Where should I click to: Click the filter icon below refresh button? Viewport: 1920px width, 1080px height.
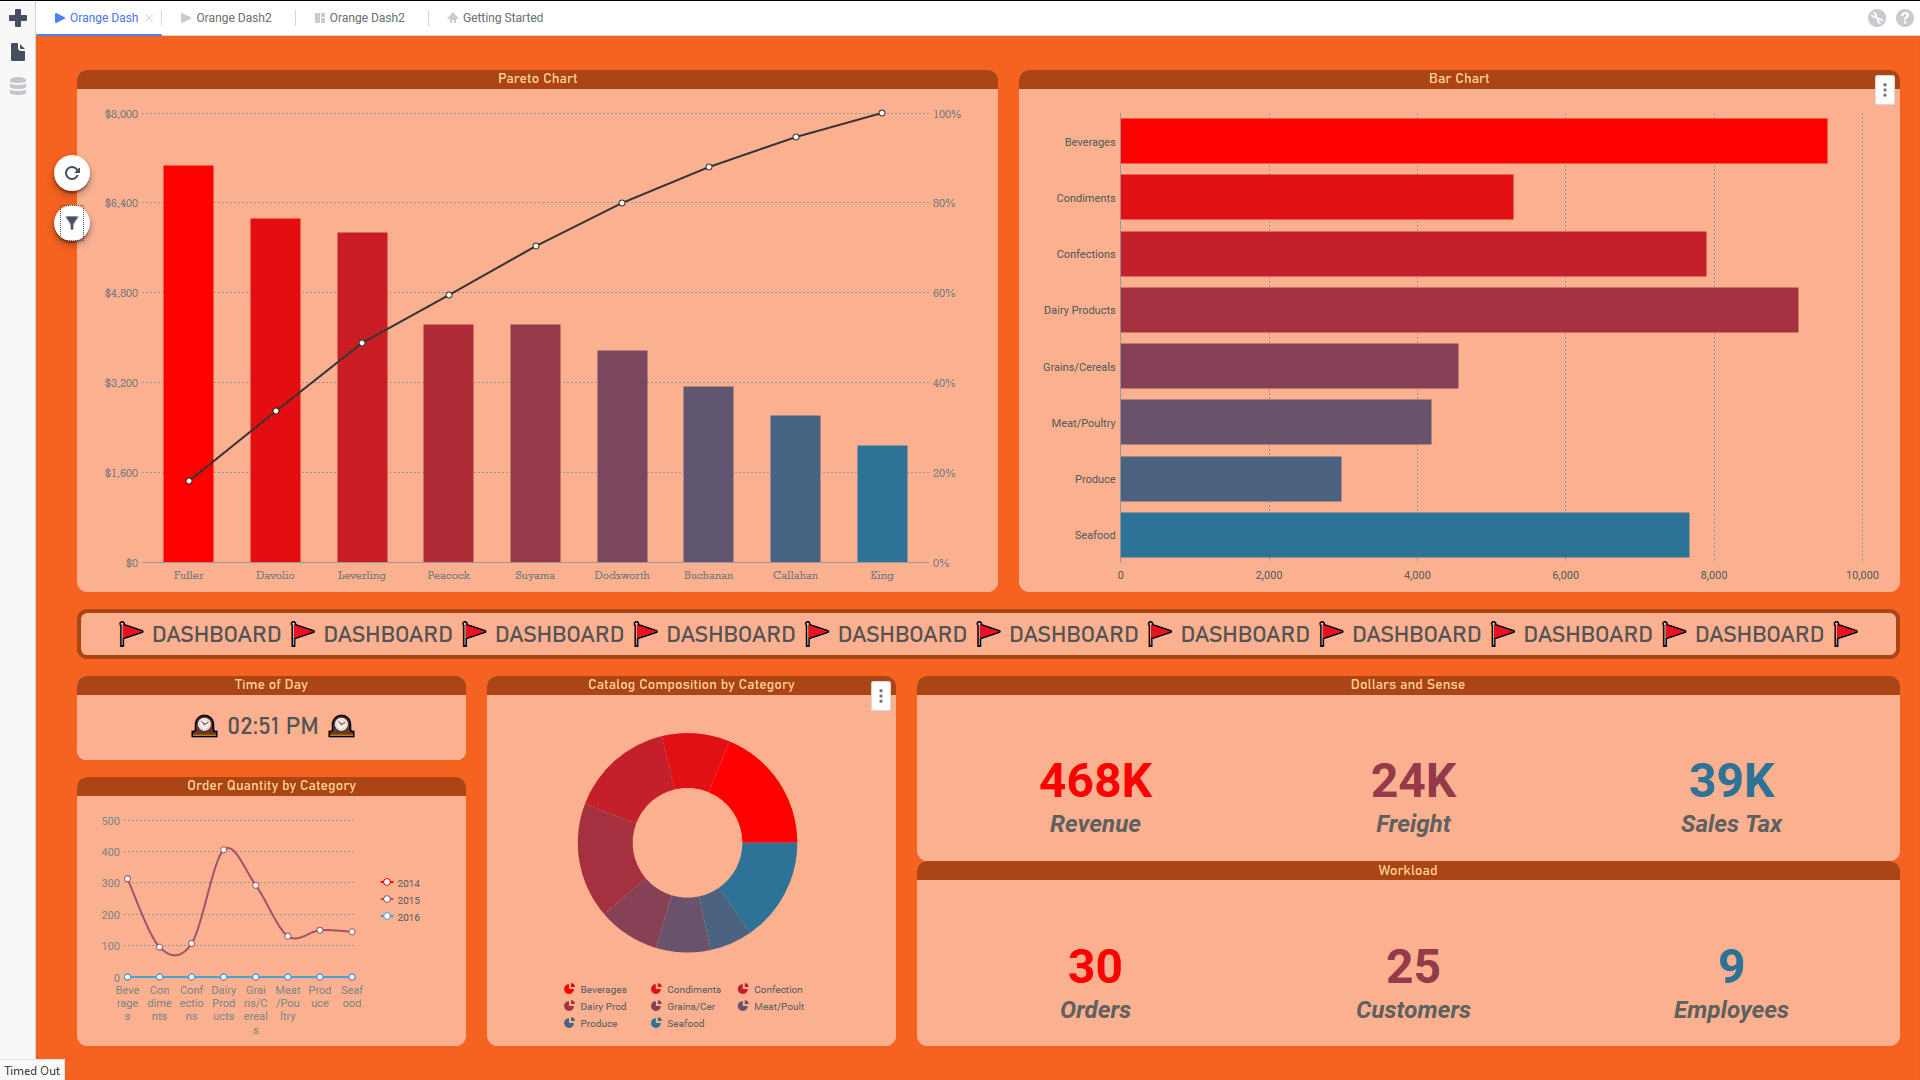(x=73, y=222)
